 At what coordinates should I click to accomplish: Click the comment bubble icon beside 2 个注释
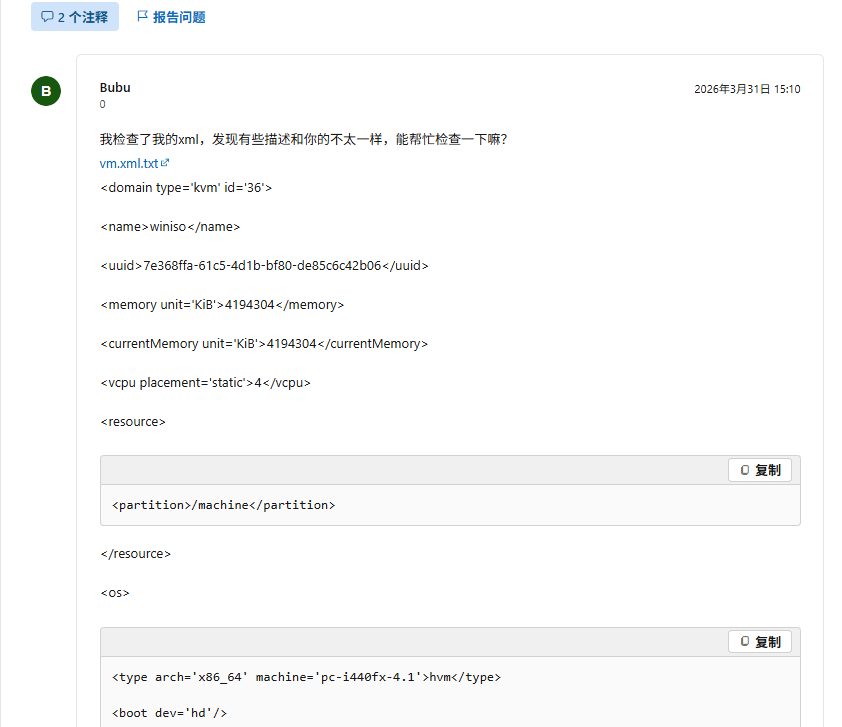(x=47, y=17)
